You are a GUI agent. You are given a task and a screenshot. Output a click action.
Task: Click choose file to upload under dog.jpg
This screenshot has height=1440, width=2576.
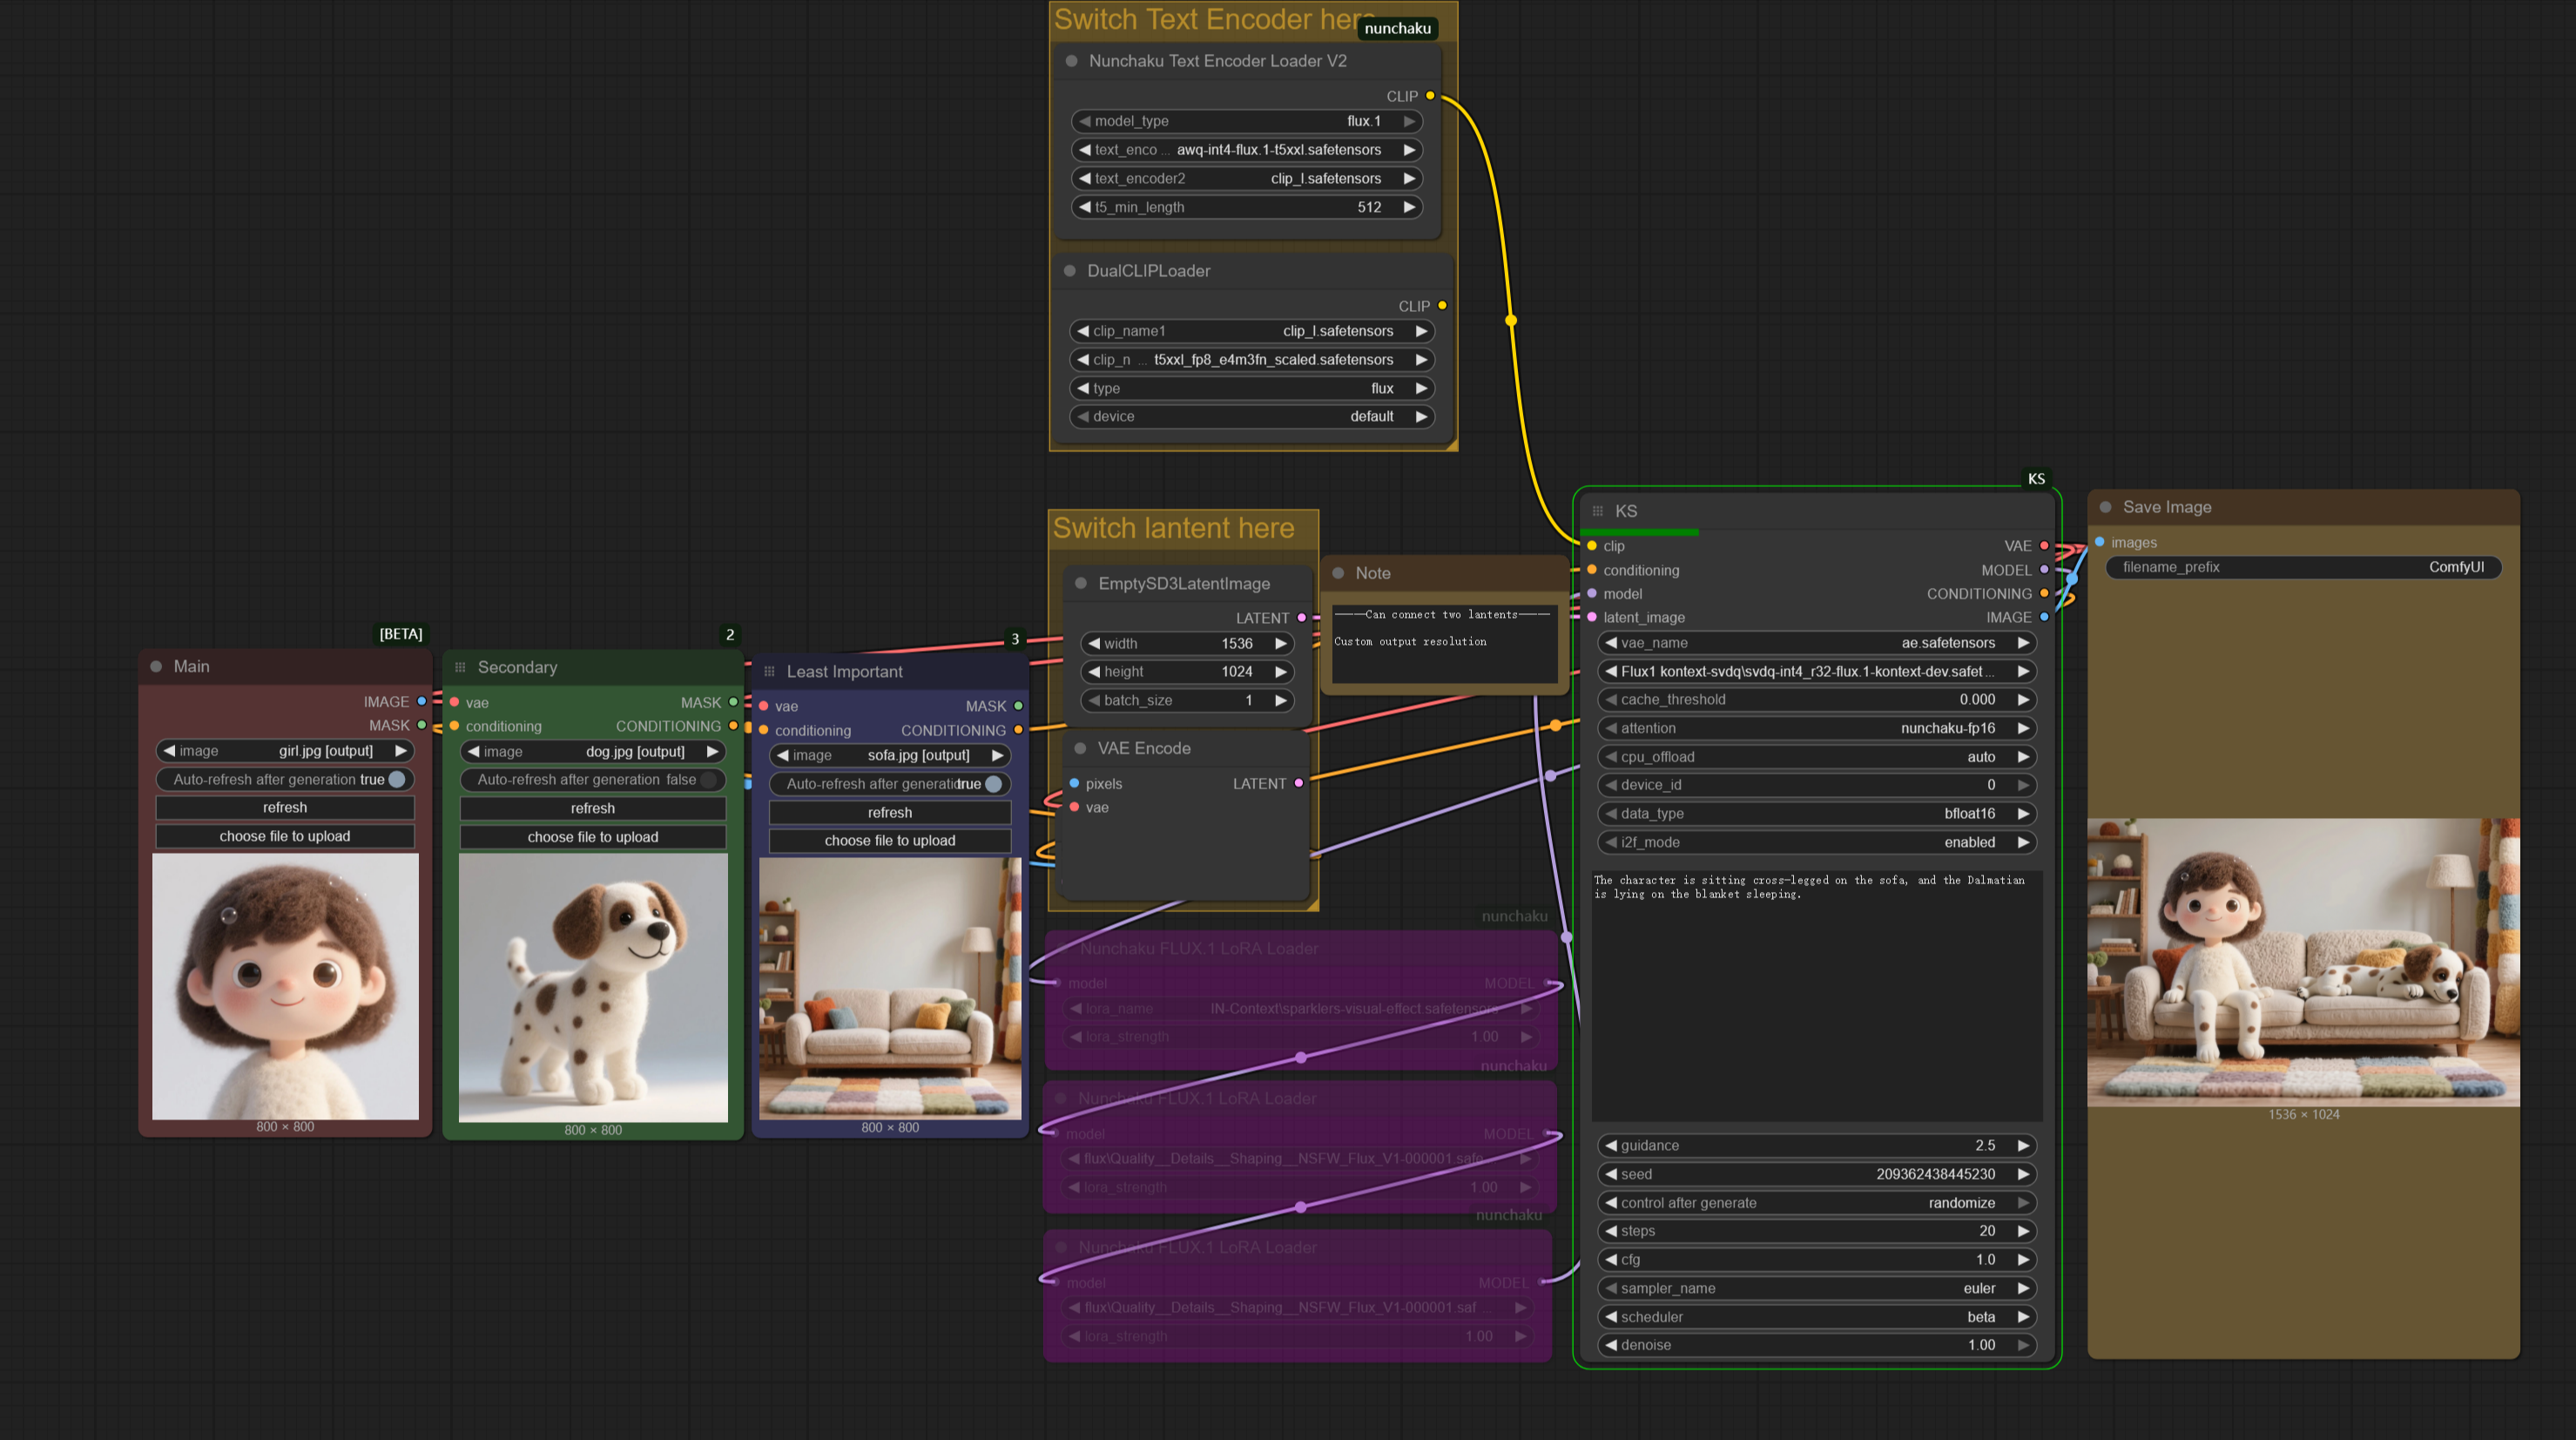(x=592, y=837)
